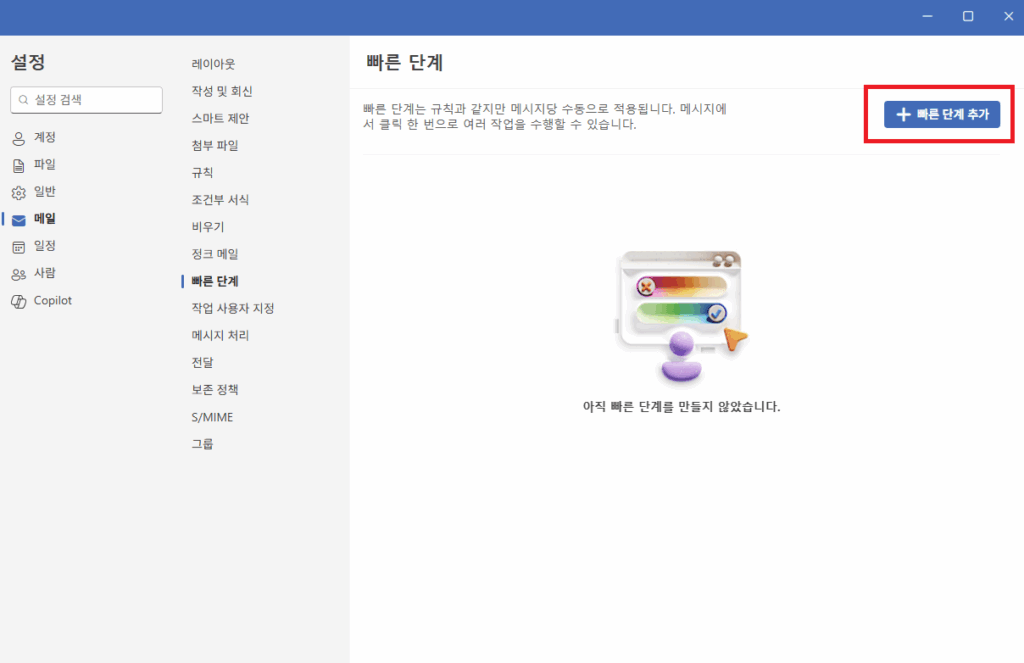Open the 일정 (Calendar) settings icon

click(18, 246)
